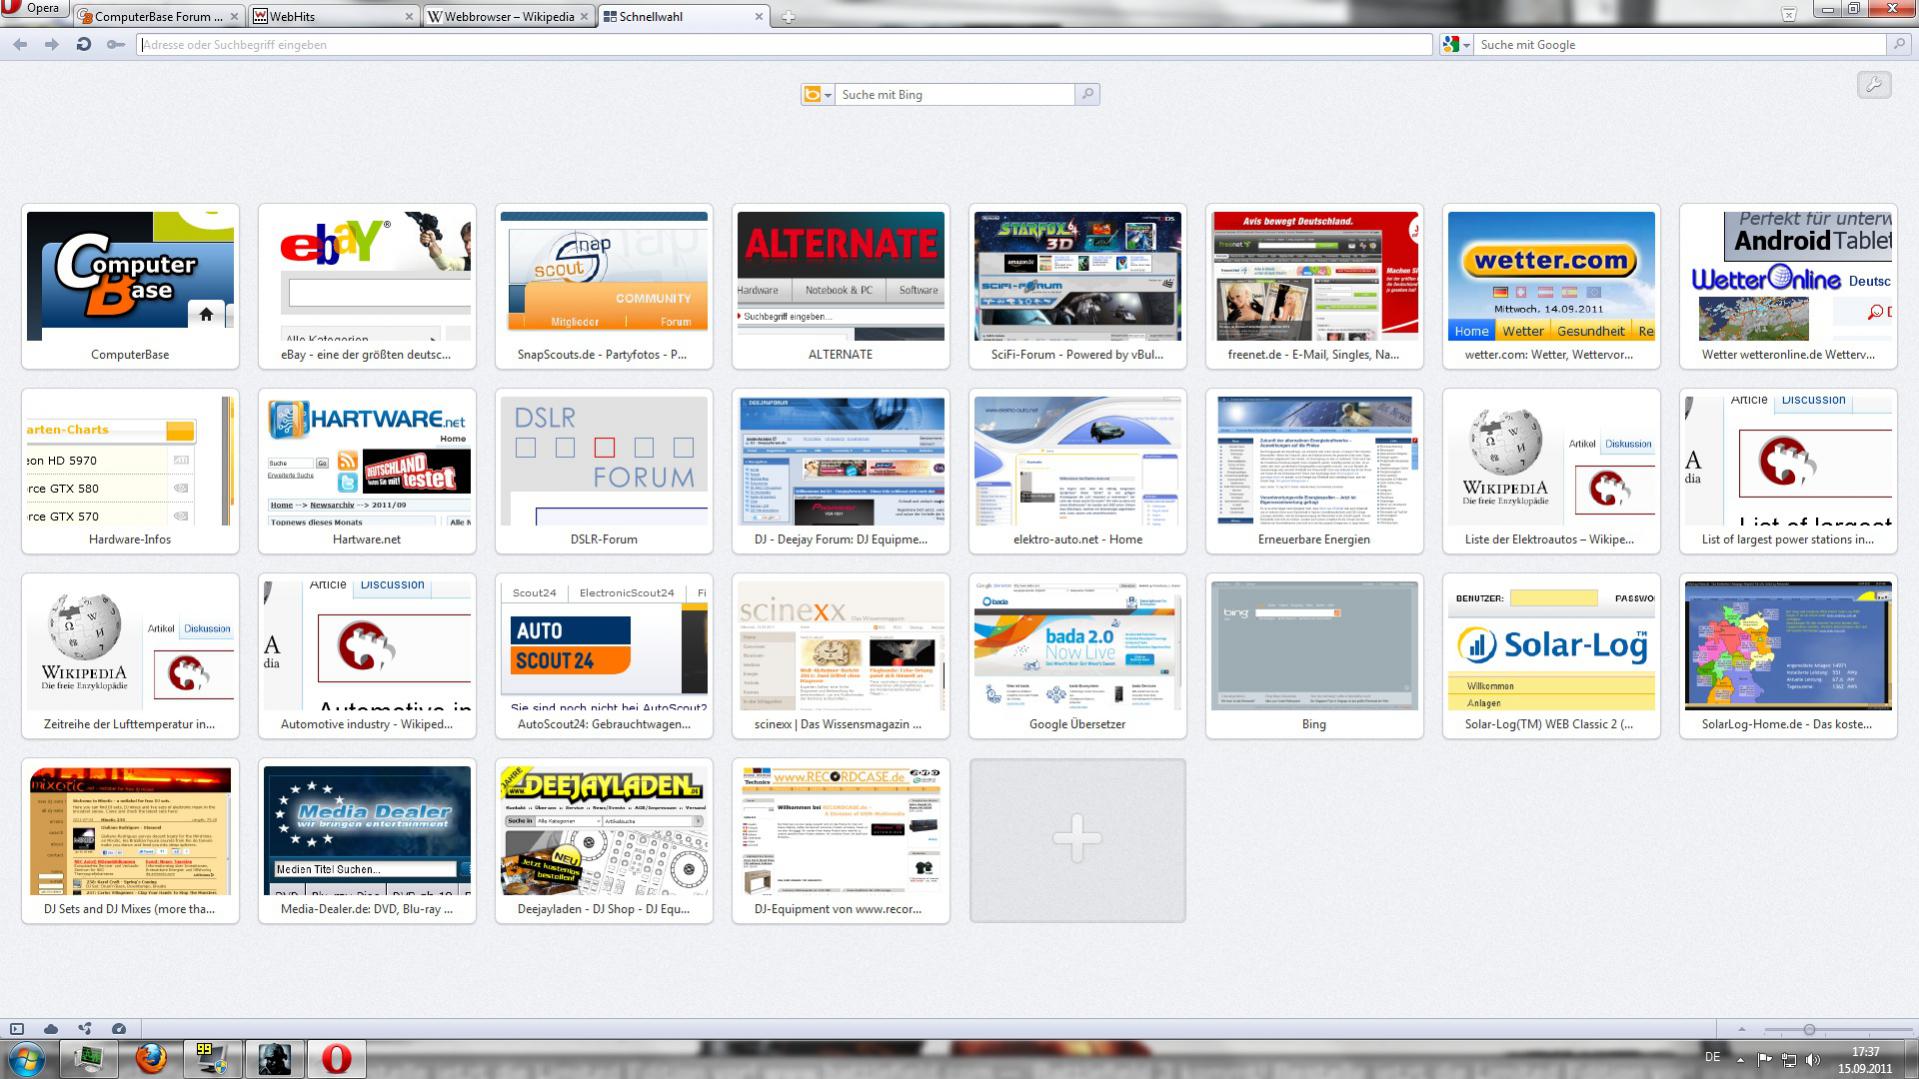This screenshot has width=1919, height=1079.
Task: Open the Google Übersetzer speed dial
Action: 1078,657
